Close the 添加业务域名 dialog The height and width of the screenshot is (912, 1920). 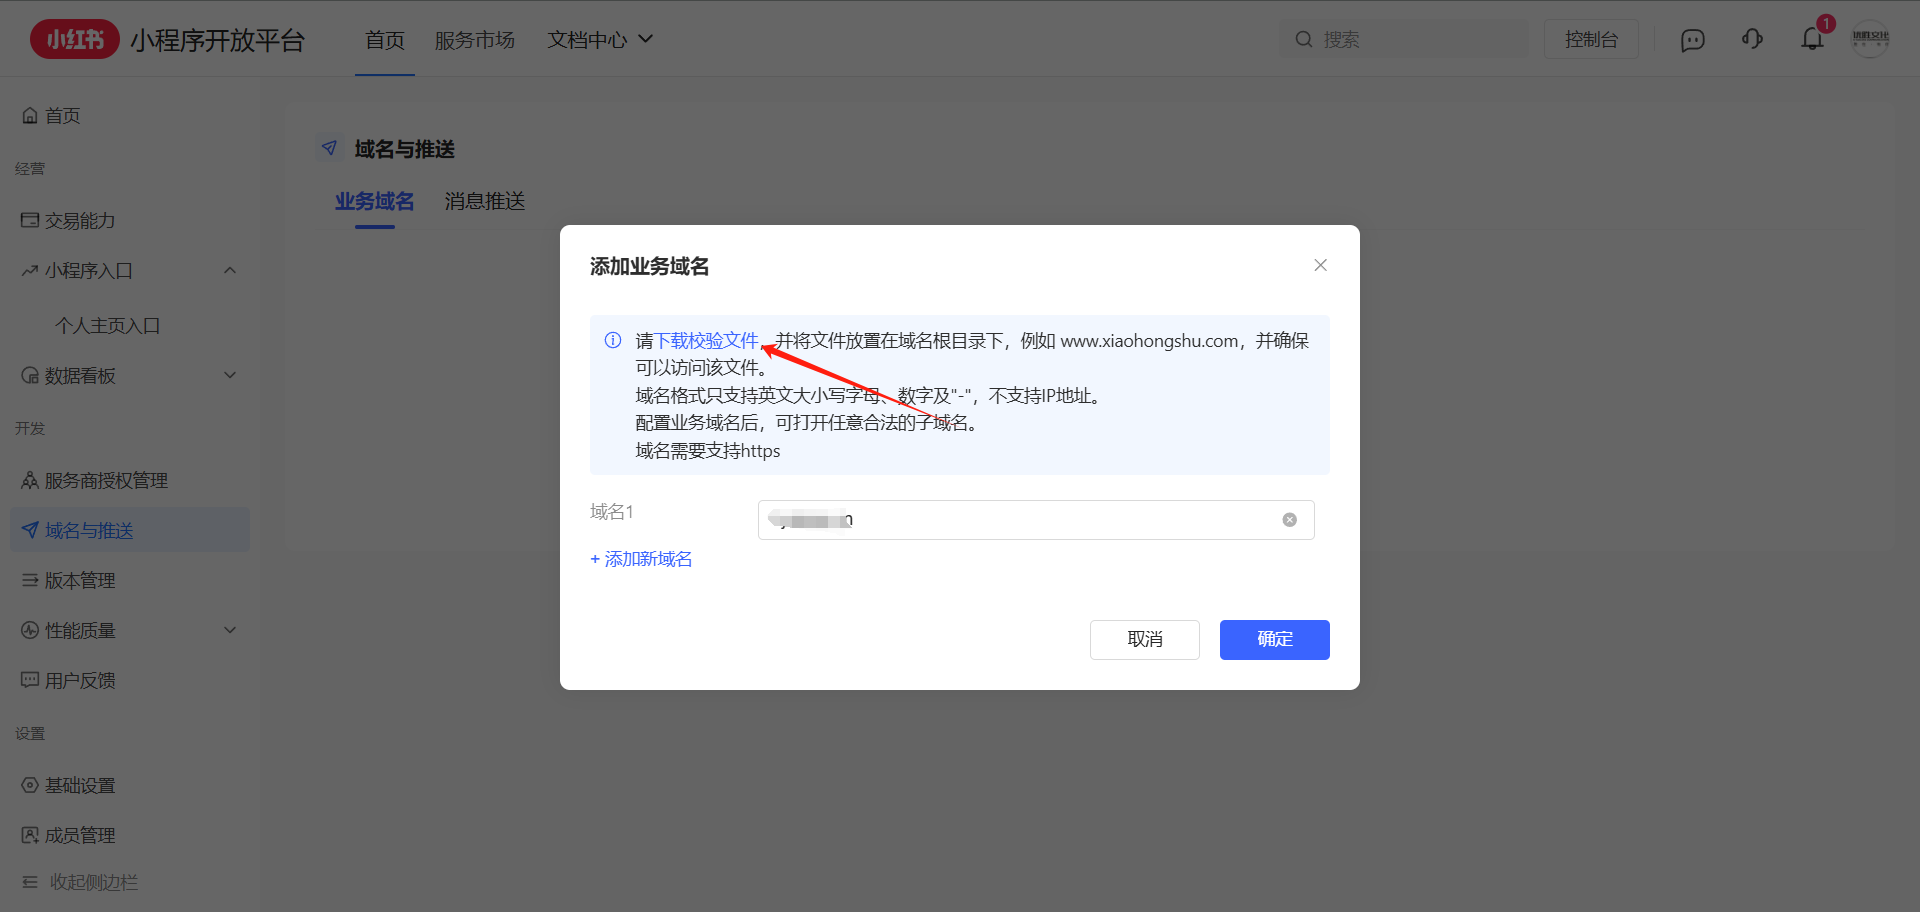coord(1320,265)
